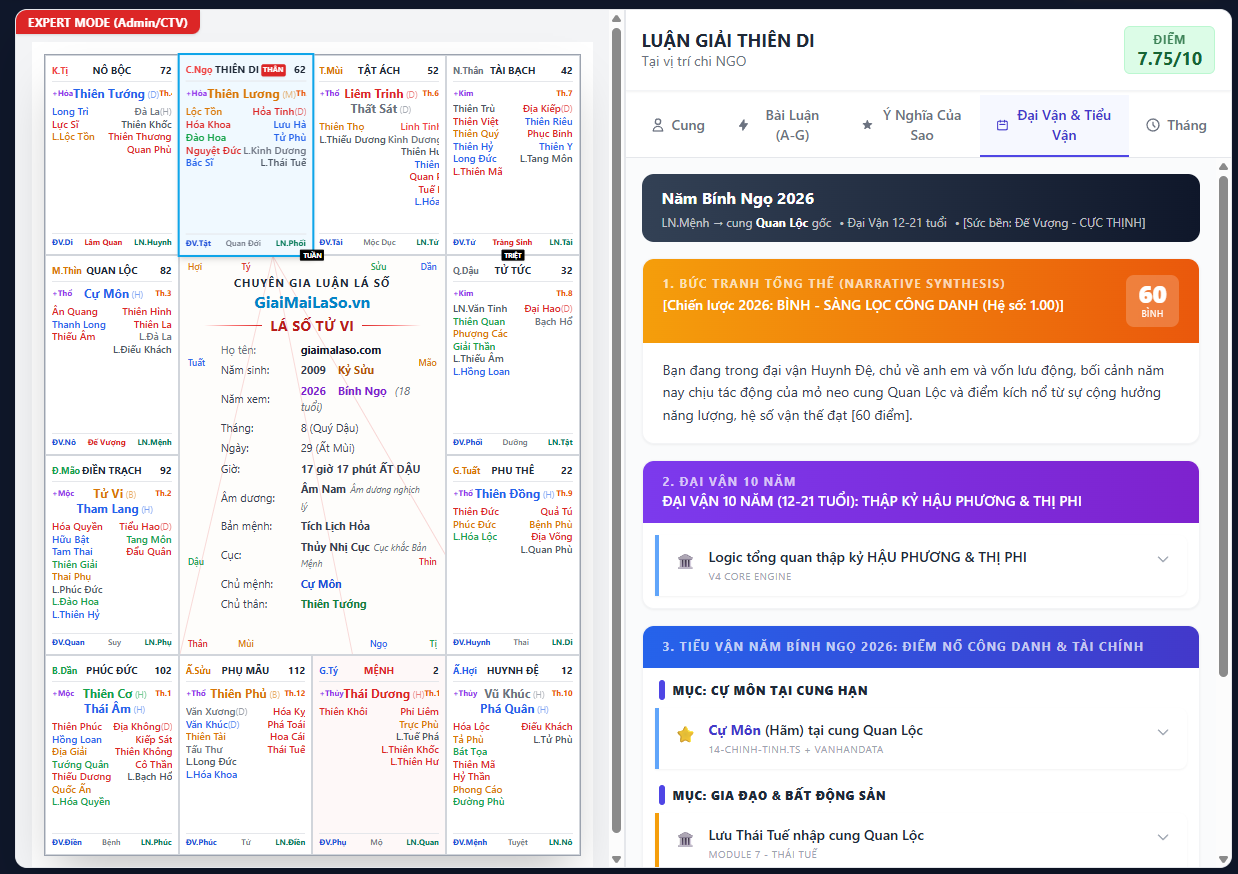Viewport: 1238px width, 874px height.
Task: Click the building icon beside Logic tổng quan
Action: (685, 562)
